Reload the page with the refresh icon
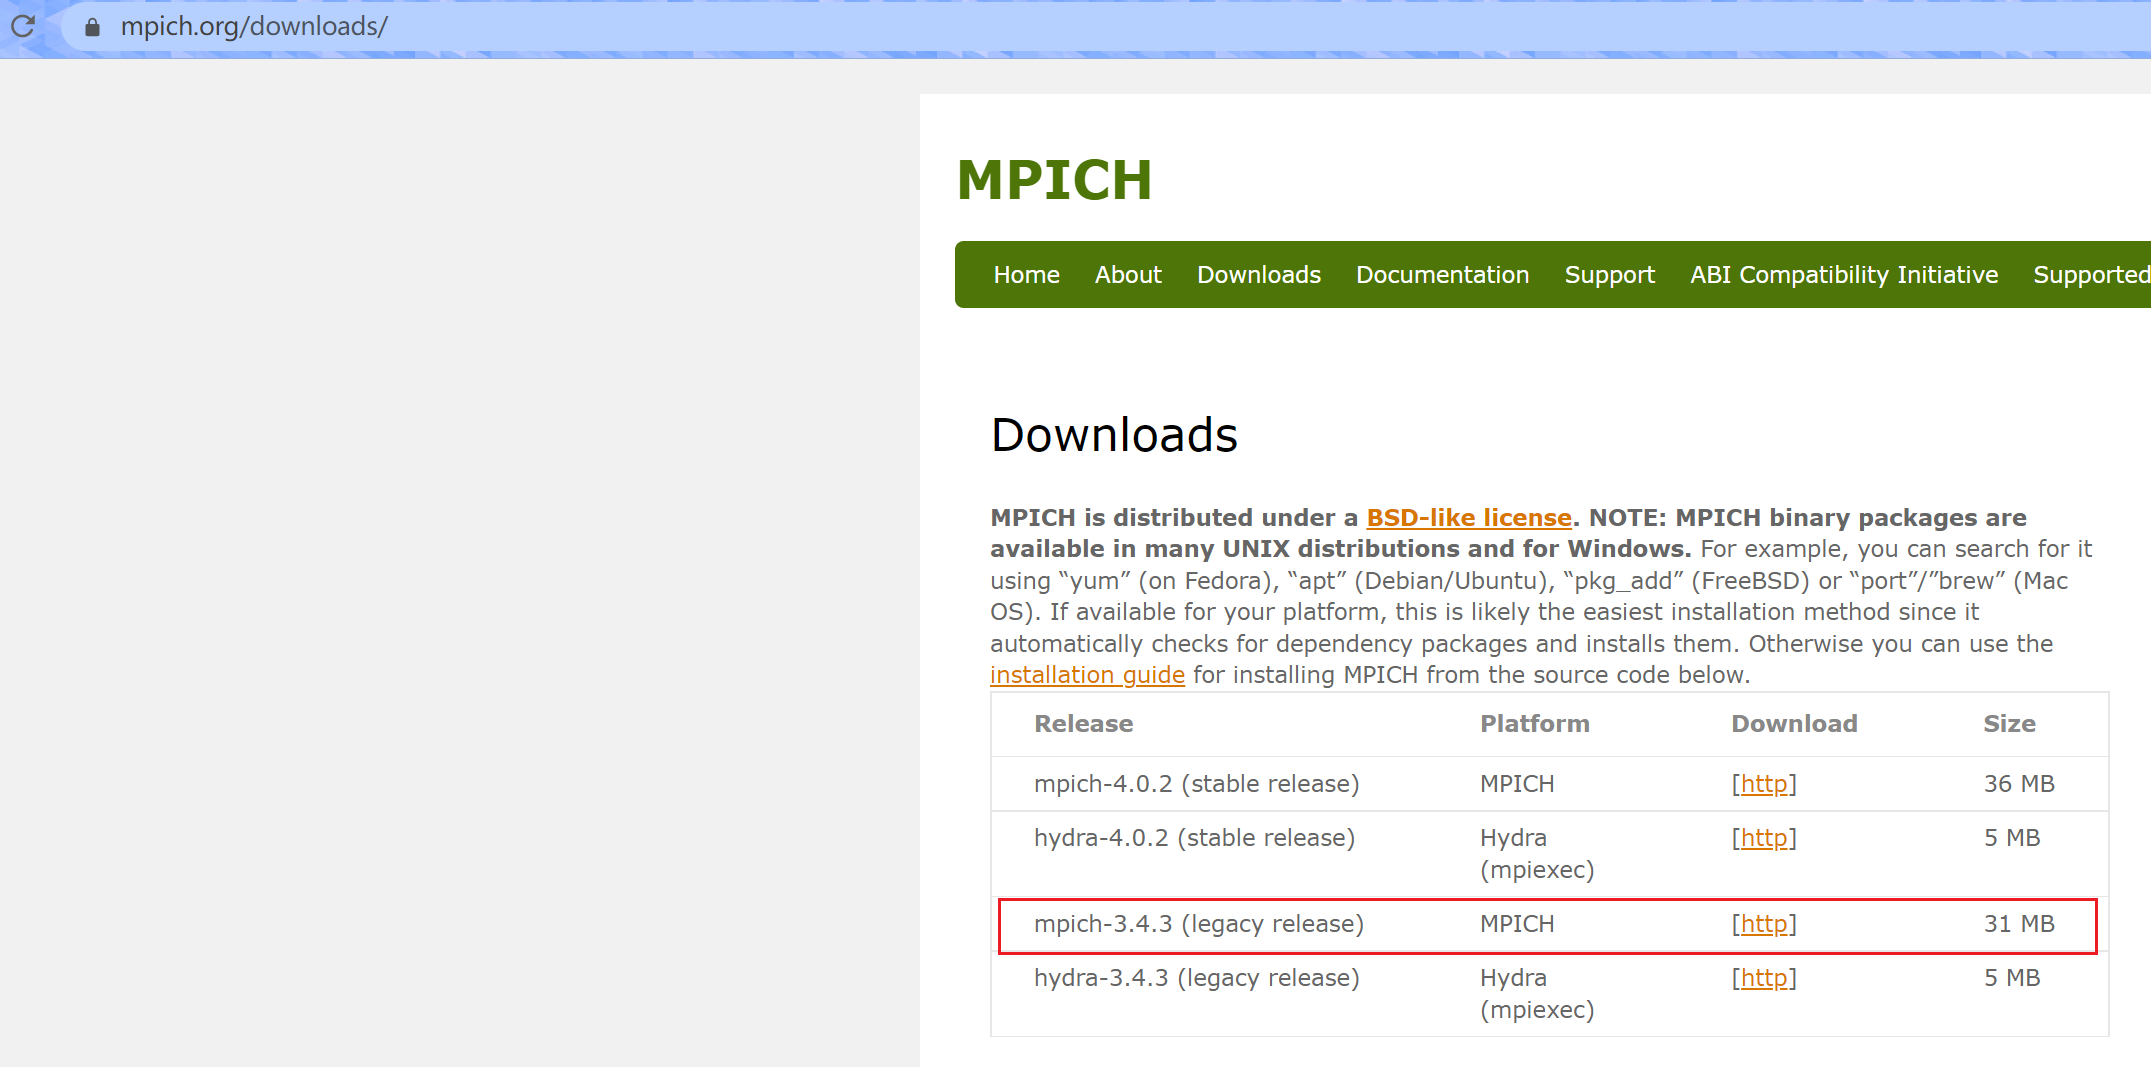The width and height of the screenshot is (2151, 1067). [23, 26]
